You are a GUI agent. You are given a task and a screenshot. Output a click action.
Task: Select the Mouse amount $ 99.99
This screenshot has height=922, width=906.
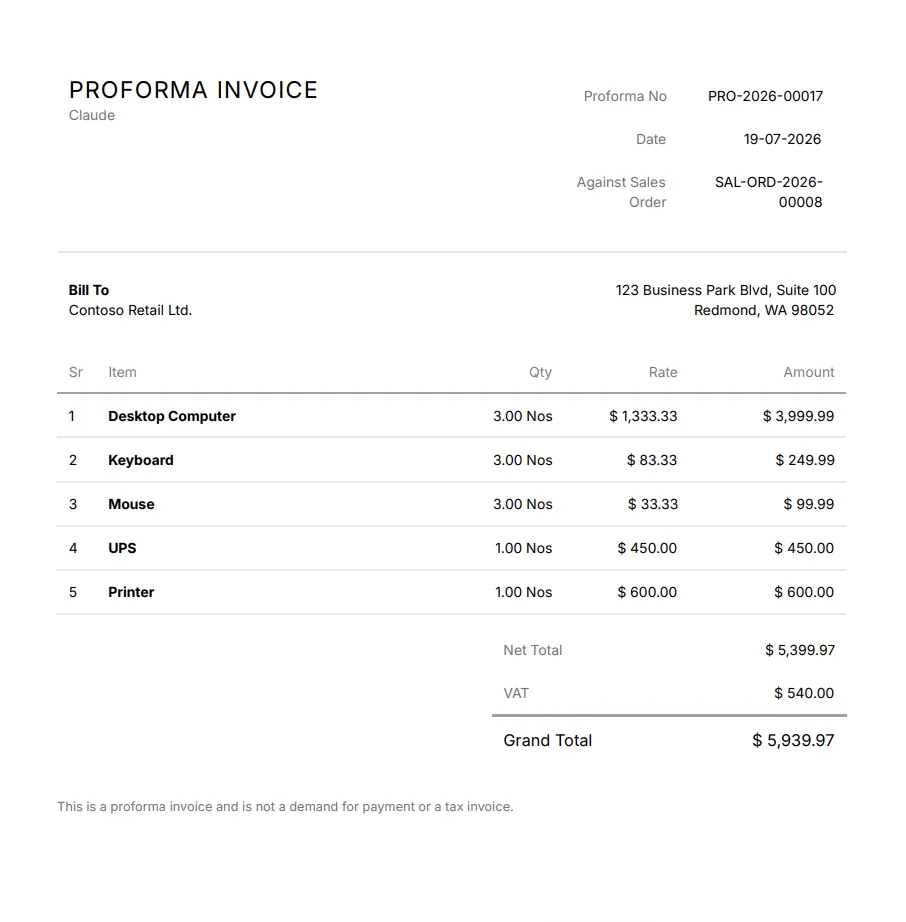click(808, 504)
